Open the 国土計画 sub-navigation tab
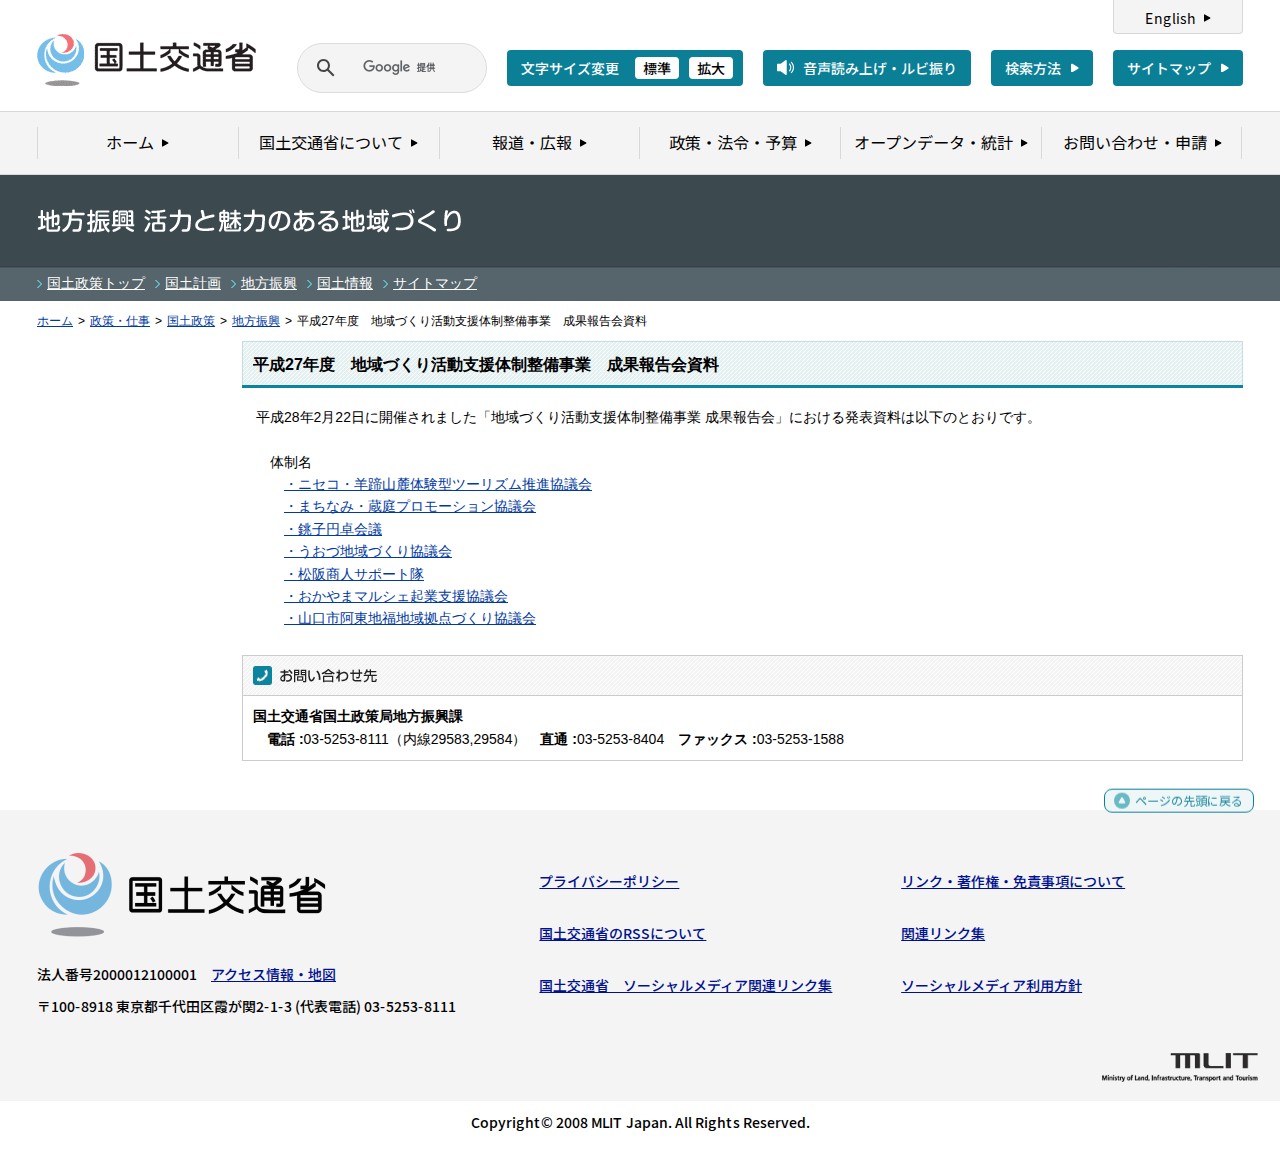This screenshot has height=1152, width=1280. 192,283
